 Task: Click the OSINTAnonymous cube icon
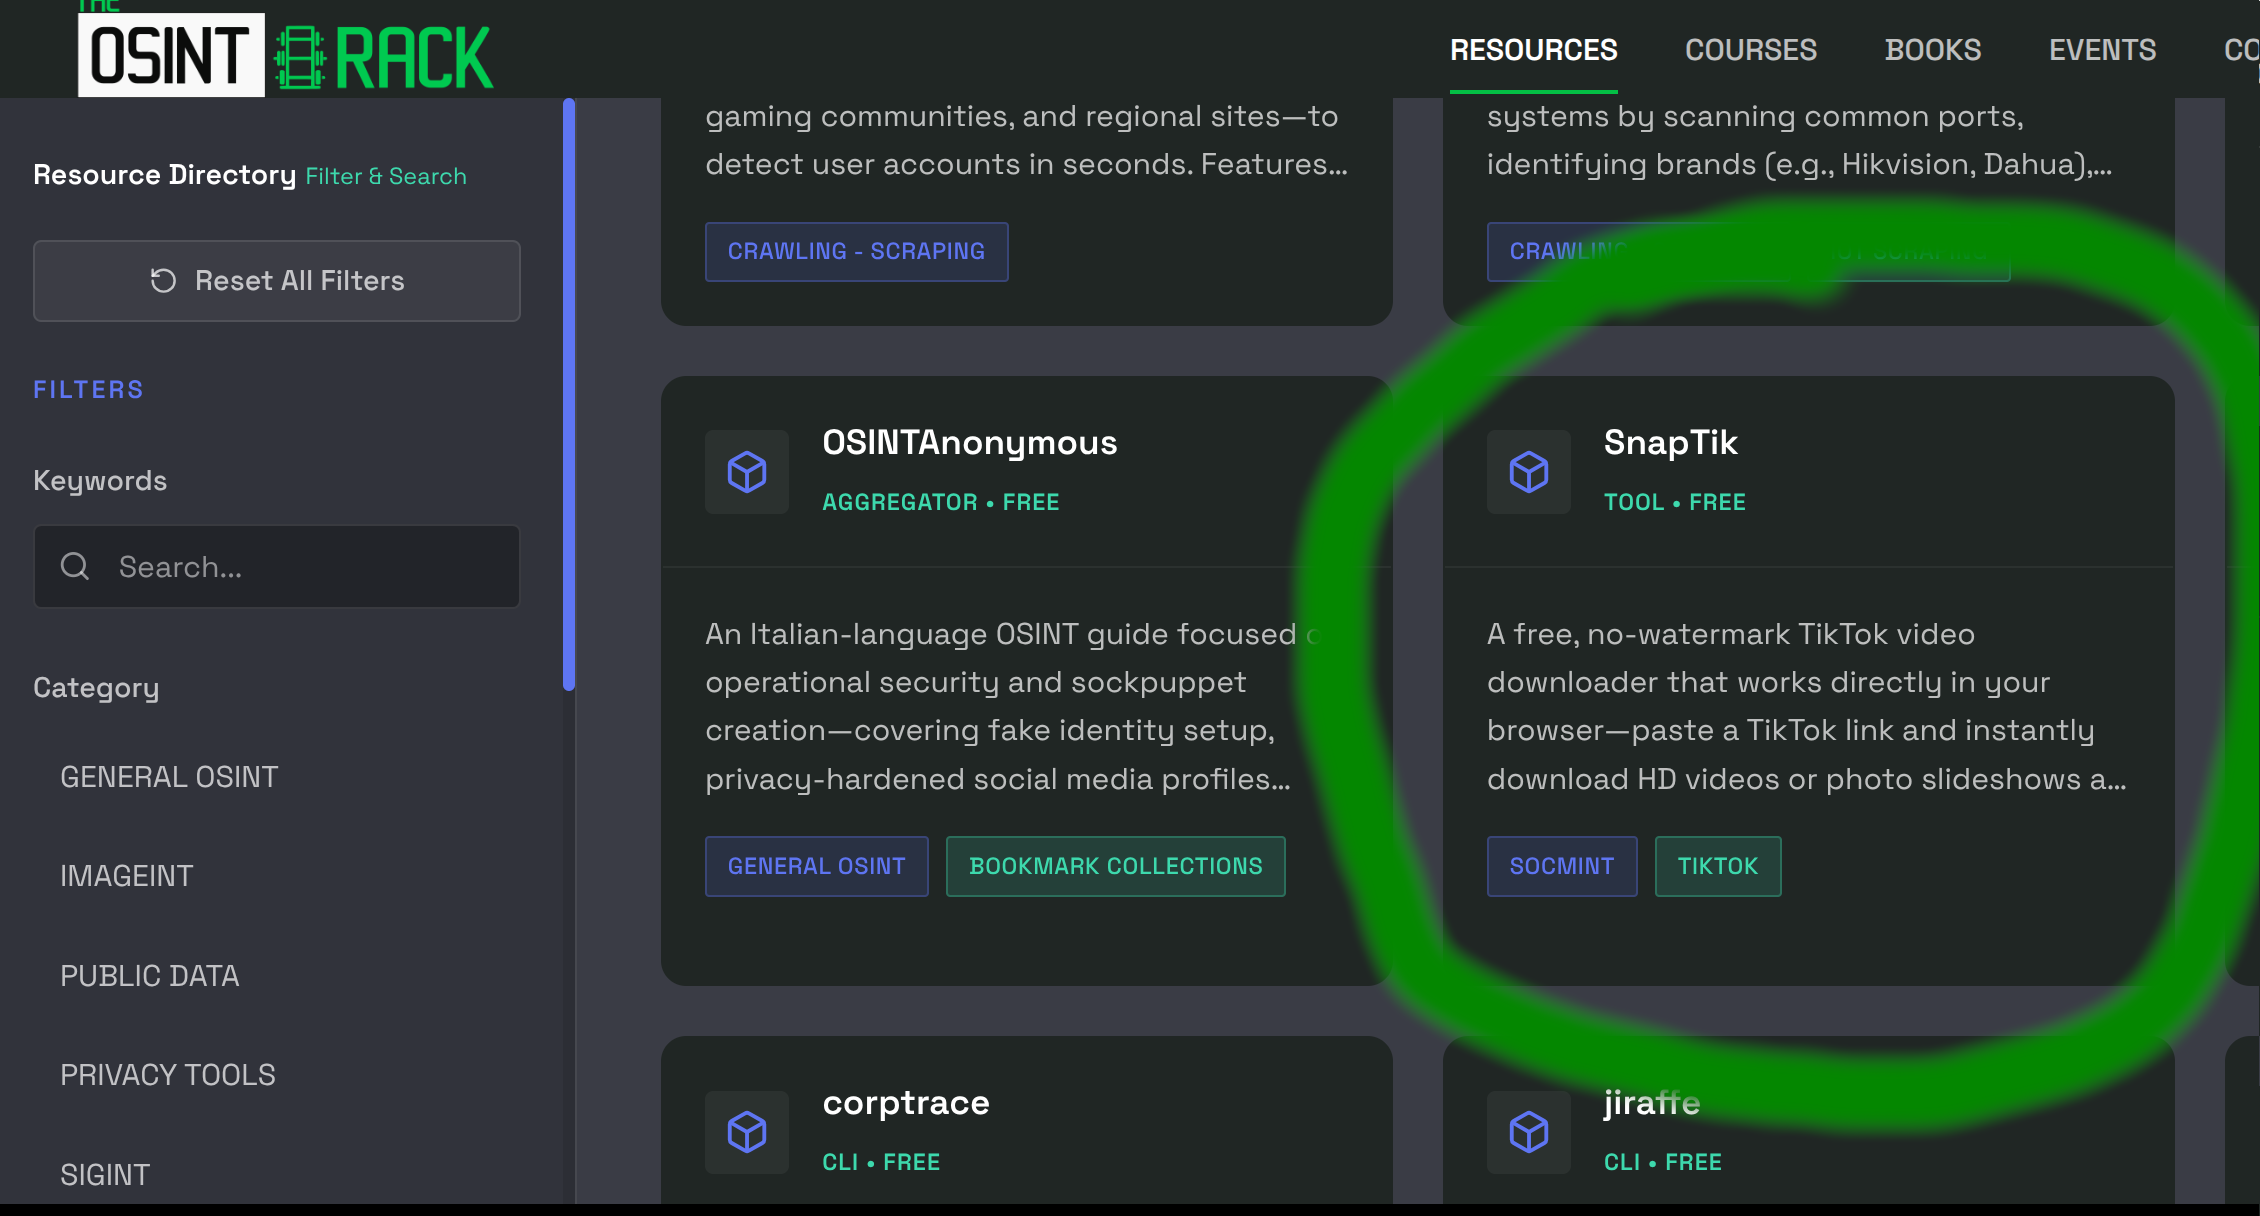tap(746, 472)
